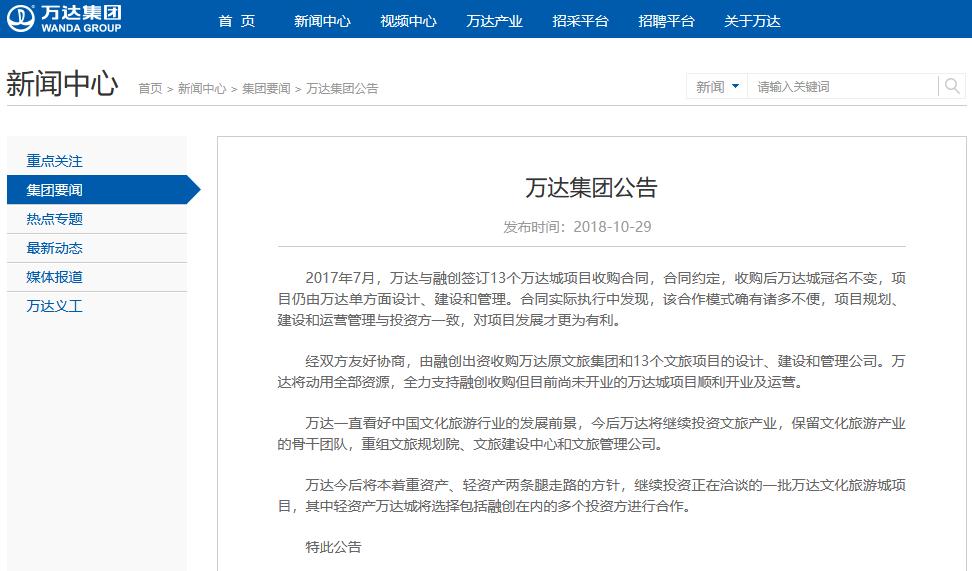Select 集团要闻 in sidebar
Image resolution: width=972 pixels, height=571 pixels.
point(97,190)
